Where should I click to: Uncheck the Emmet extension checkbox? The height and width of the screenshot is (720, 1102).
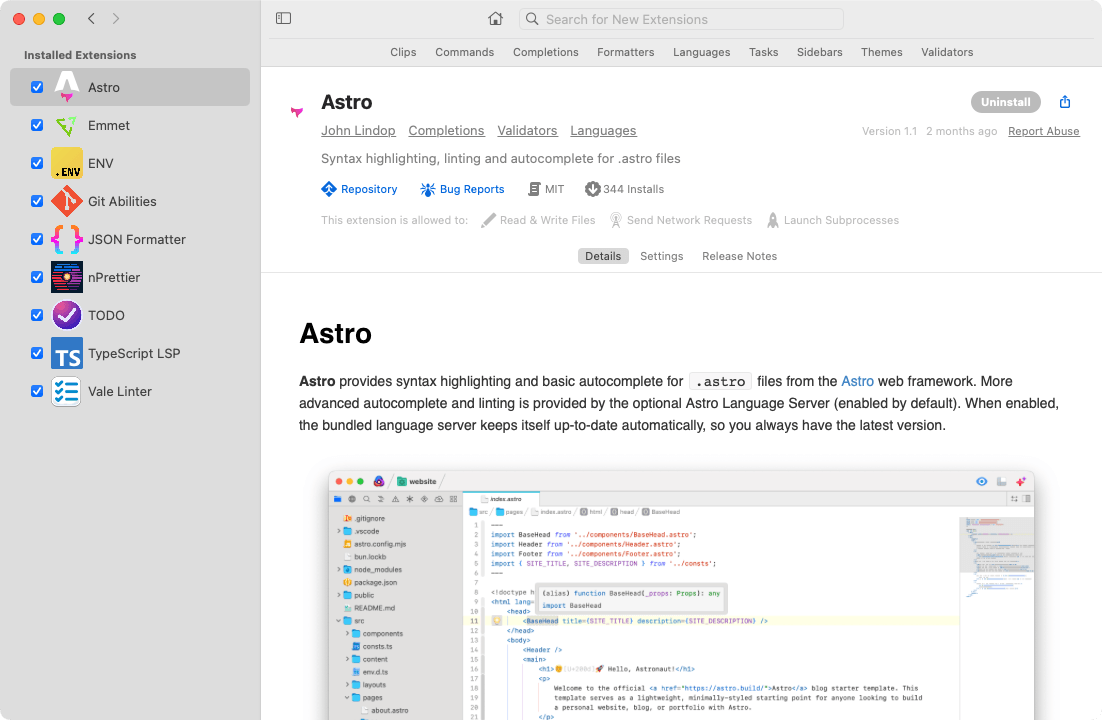point(37,125)
